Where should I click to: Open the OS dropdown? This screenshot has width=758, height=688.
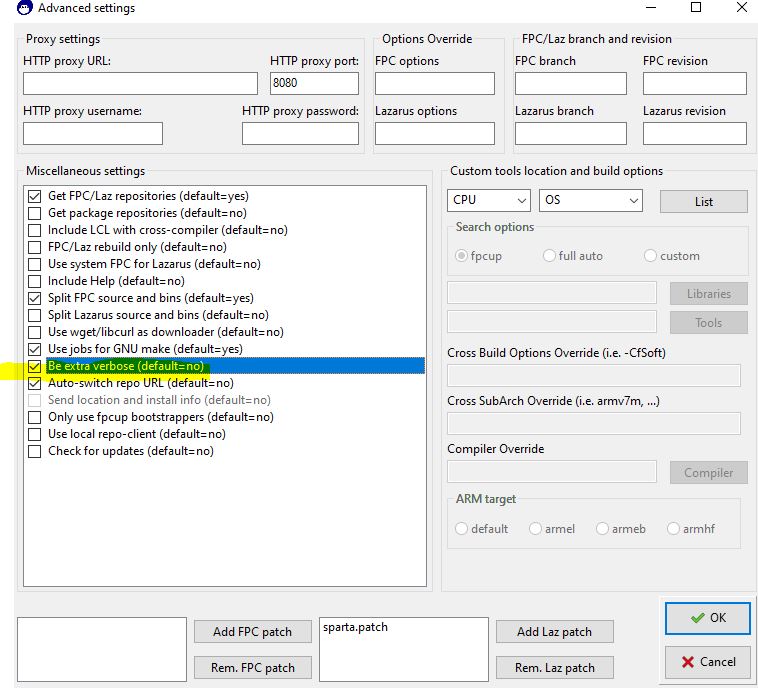pos(590,201)
